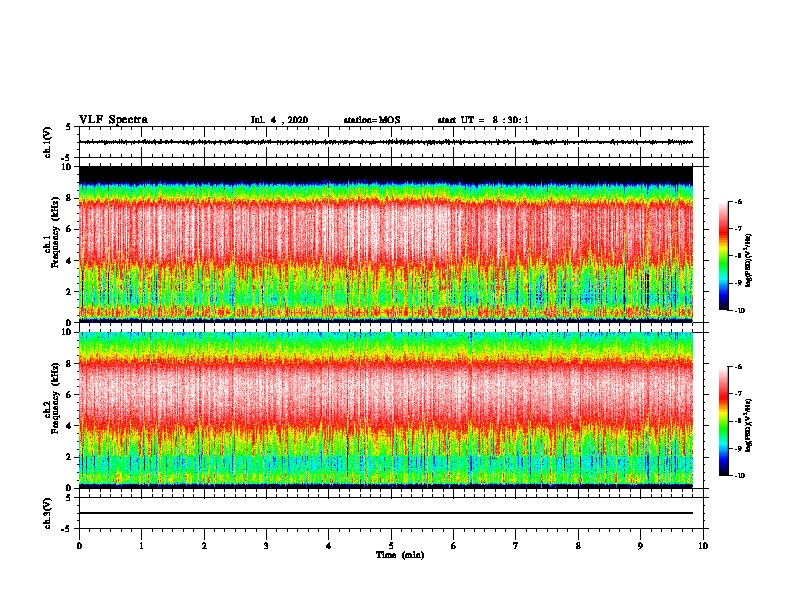Click the flat ch.3 voltage line
The image size is (792, 612).
(x=386, y=513)
